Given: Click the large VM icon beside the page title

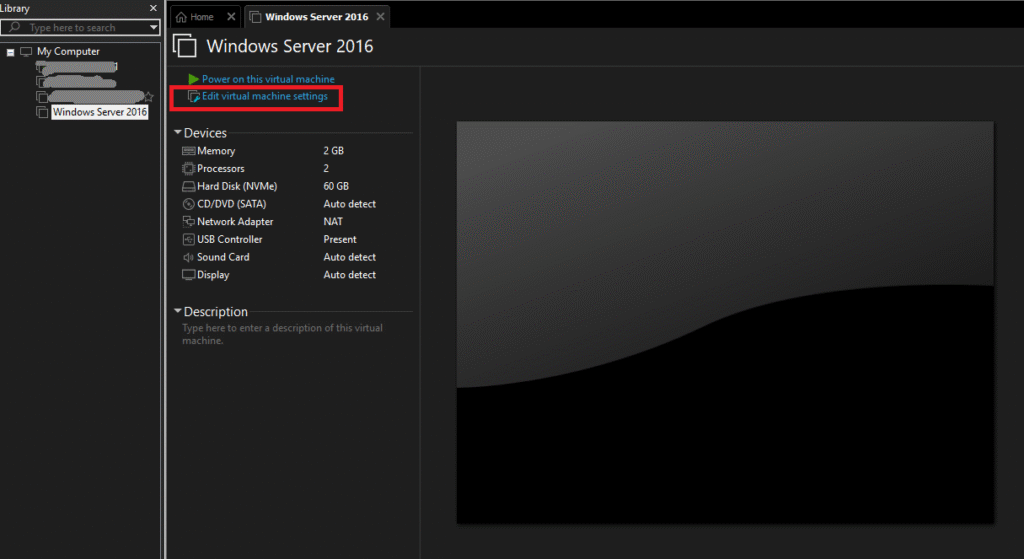Looking at the screenshot, I should 185,46.
